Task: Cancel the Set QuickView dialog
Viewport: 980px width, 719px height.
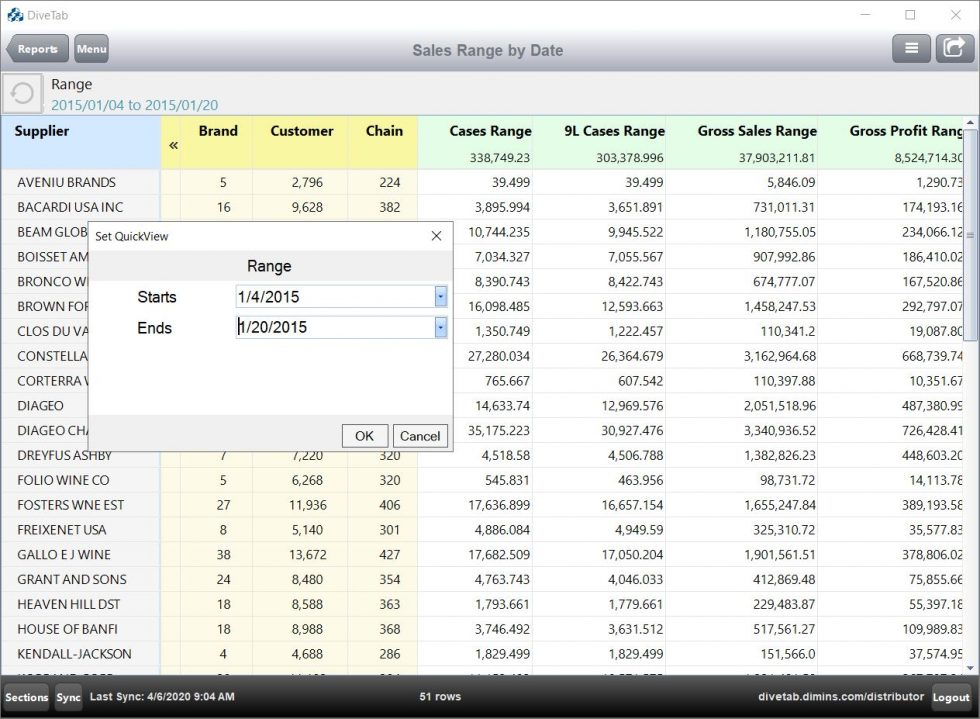Action: [x=420, y=436]
